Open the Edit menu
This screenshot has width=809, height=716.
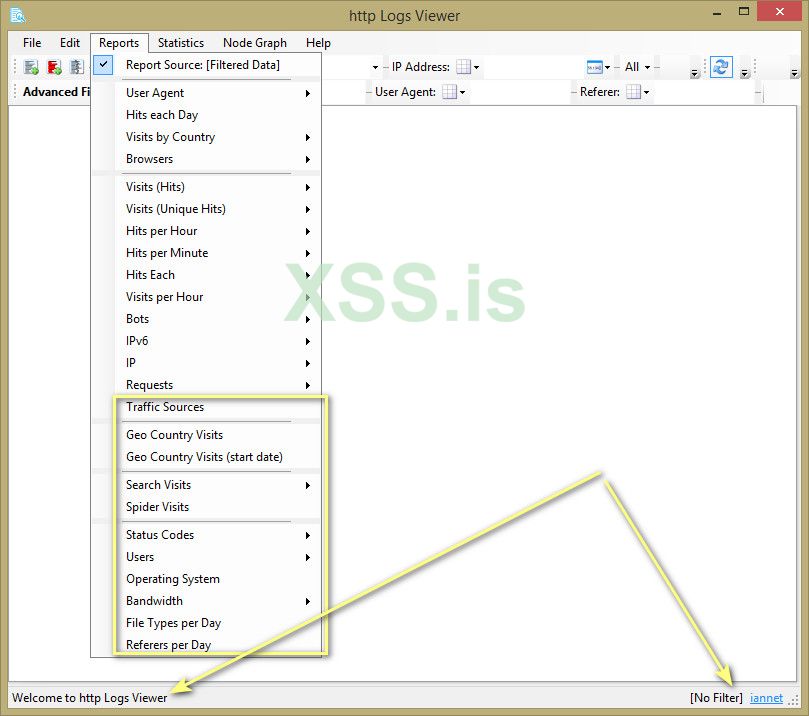point(70,43)
